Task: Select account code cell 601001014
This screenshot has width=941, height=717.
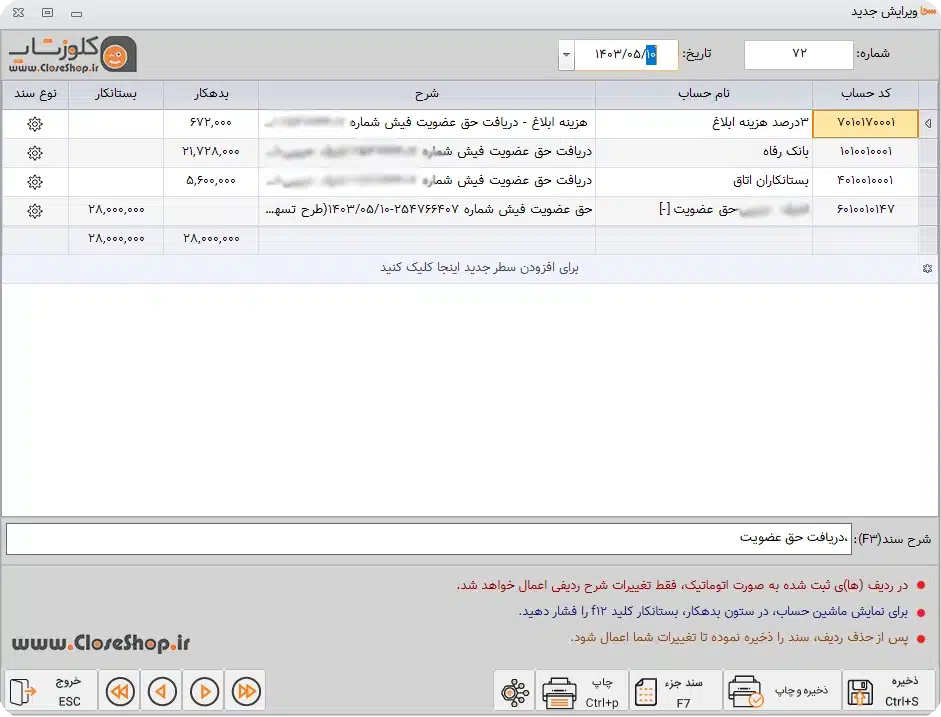Action: (865, 210)
